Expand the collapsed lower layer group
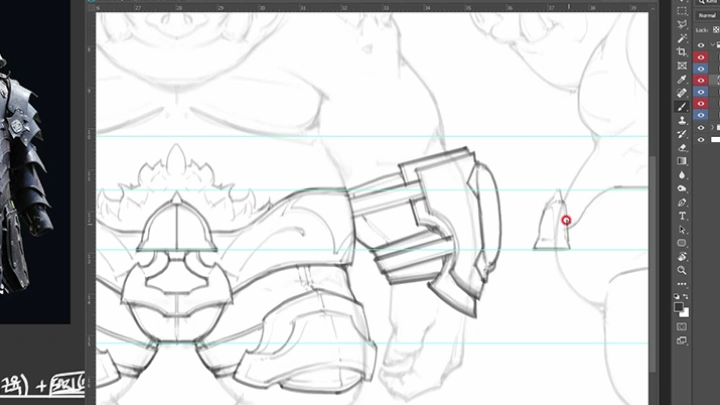This screenshot has height=405, width=720. (713, 128)
